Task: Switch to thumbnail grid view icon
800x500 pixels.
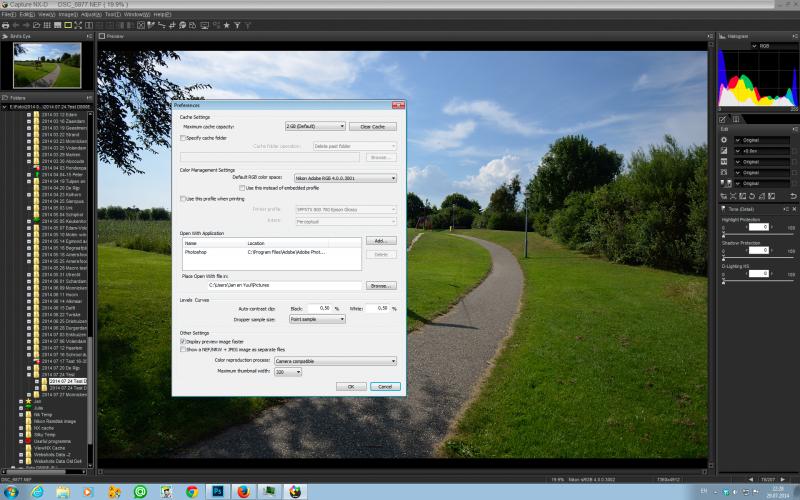Action: tap(47, 25)
